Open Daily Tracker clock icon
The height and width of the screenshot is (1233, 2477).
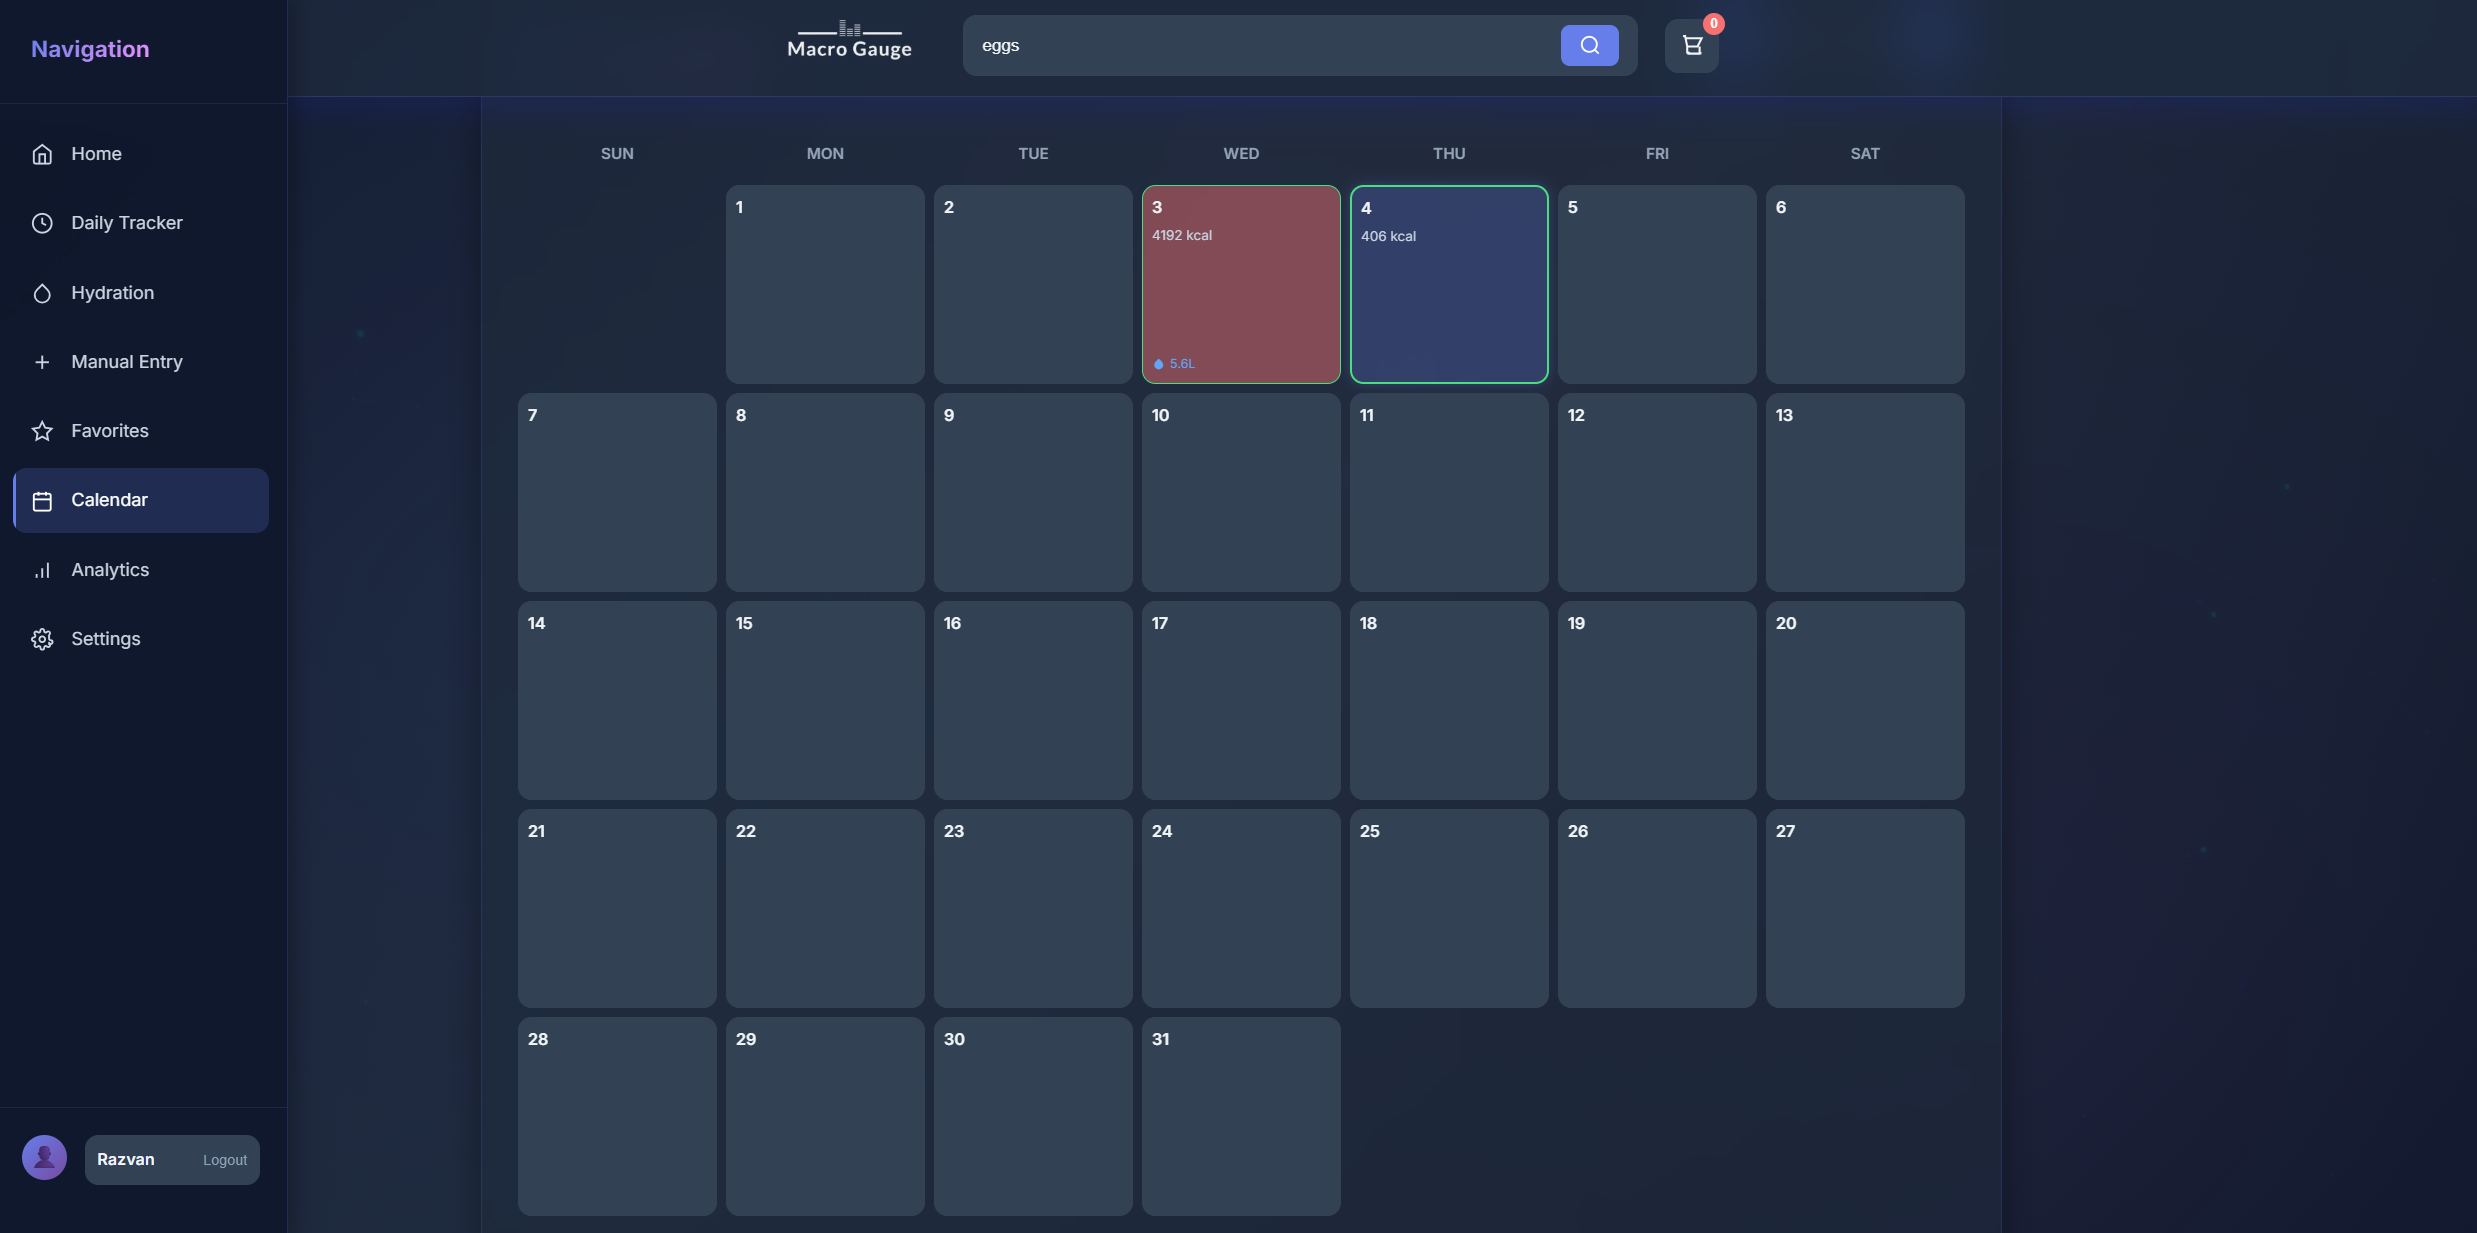pos(42,223)
